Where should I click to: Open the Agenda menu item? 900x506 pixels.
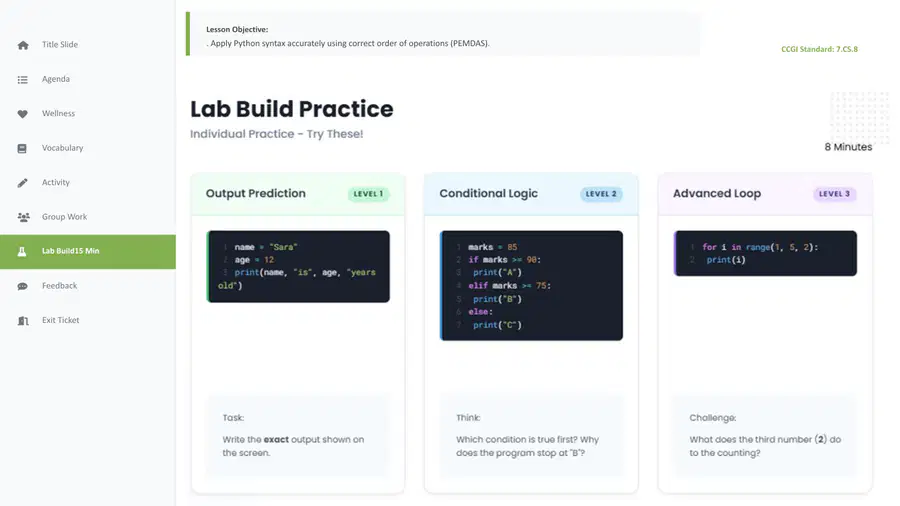(56, 79)
